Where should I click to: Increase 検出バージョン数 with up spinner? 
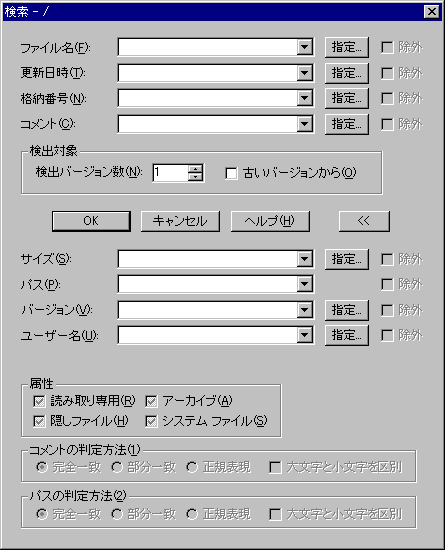(x=195, y=169)
